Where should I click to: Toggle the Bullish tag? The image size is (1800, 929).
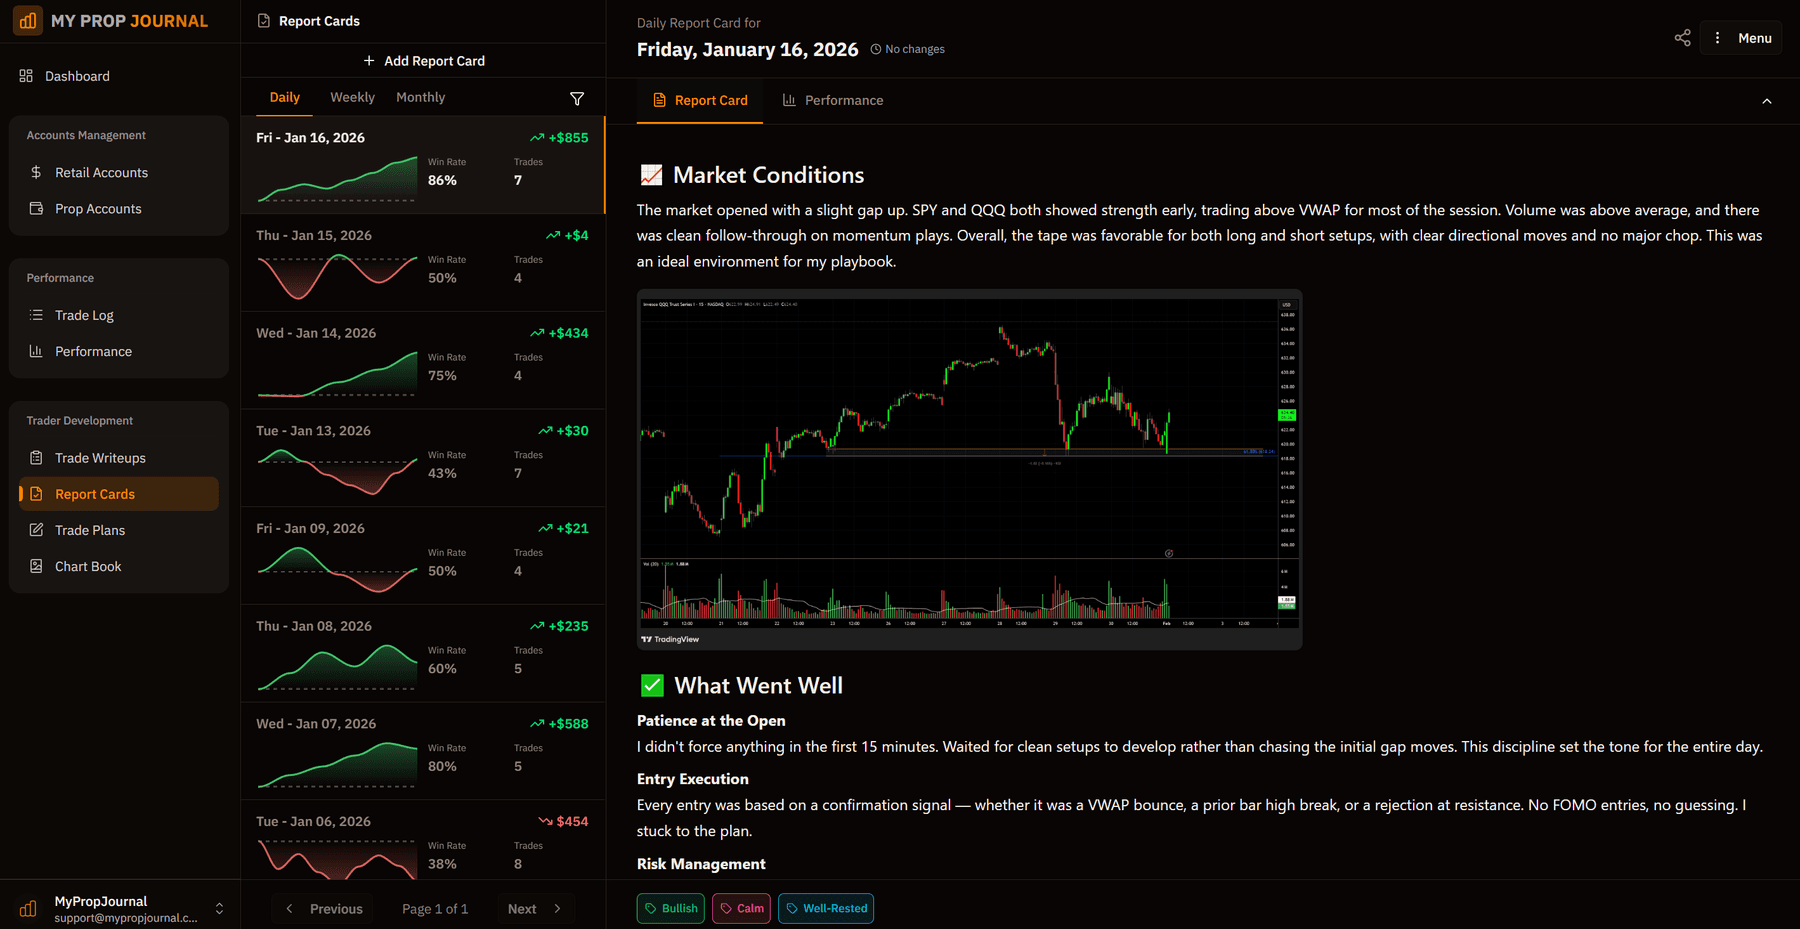point(670,908)
